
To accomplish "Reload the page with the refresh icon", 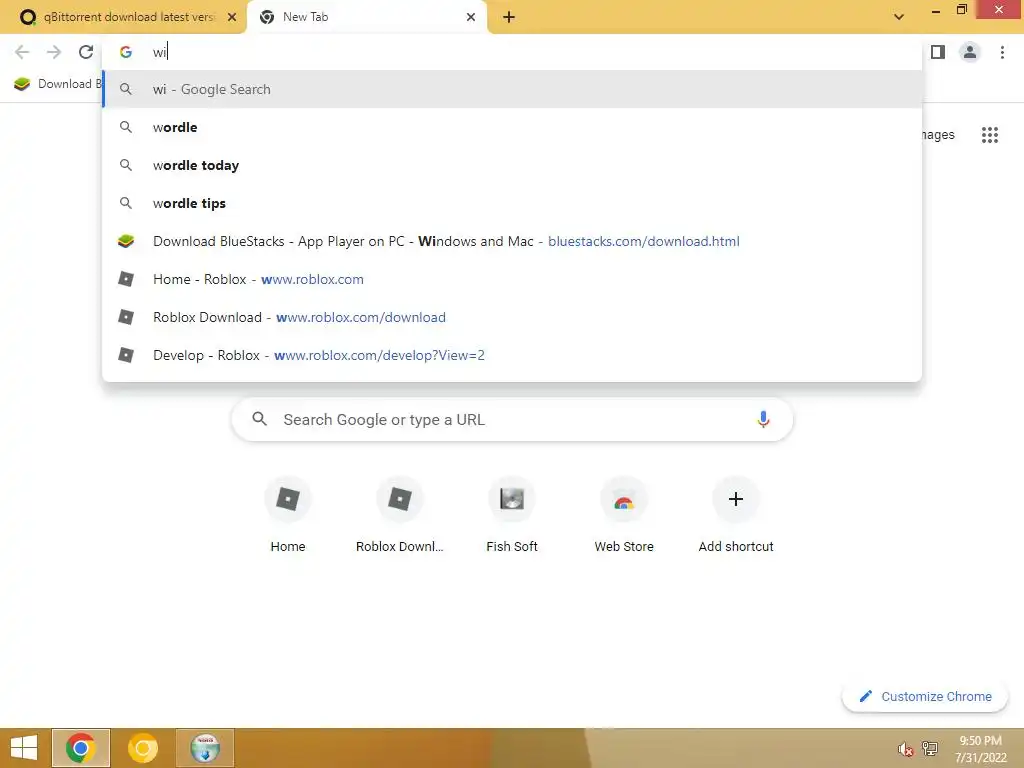I will click(x=86, y=52).
